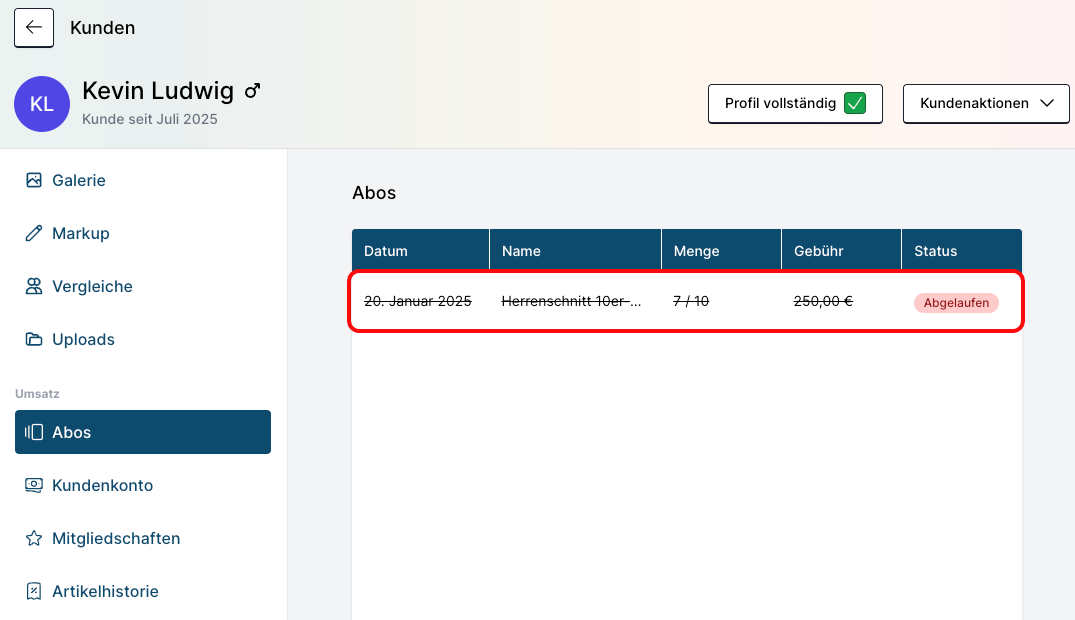Toggle the green Profil vollständig checkmark
This screenshot has height=620, width=1075.
click(x=854, y=103)
